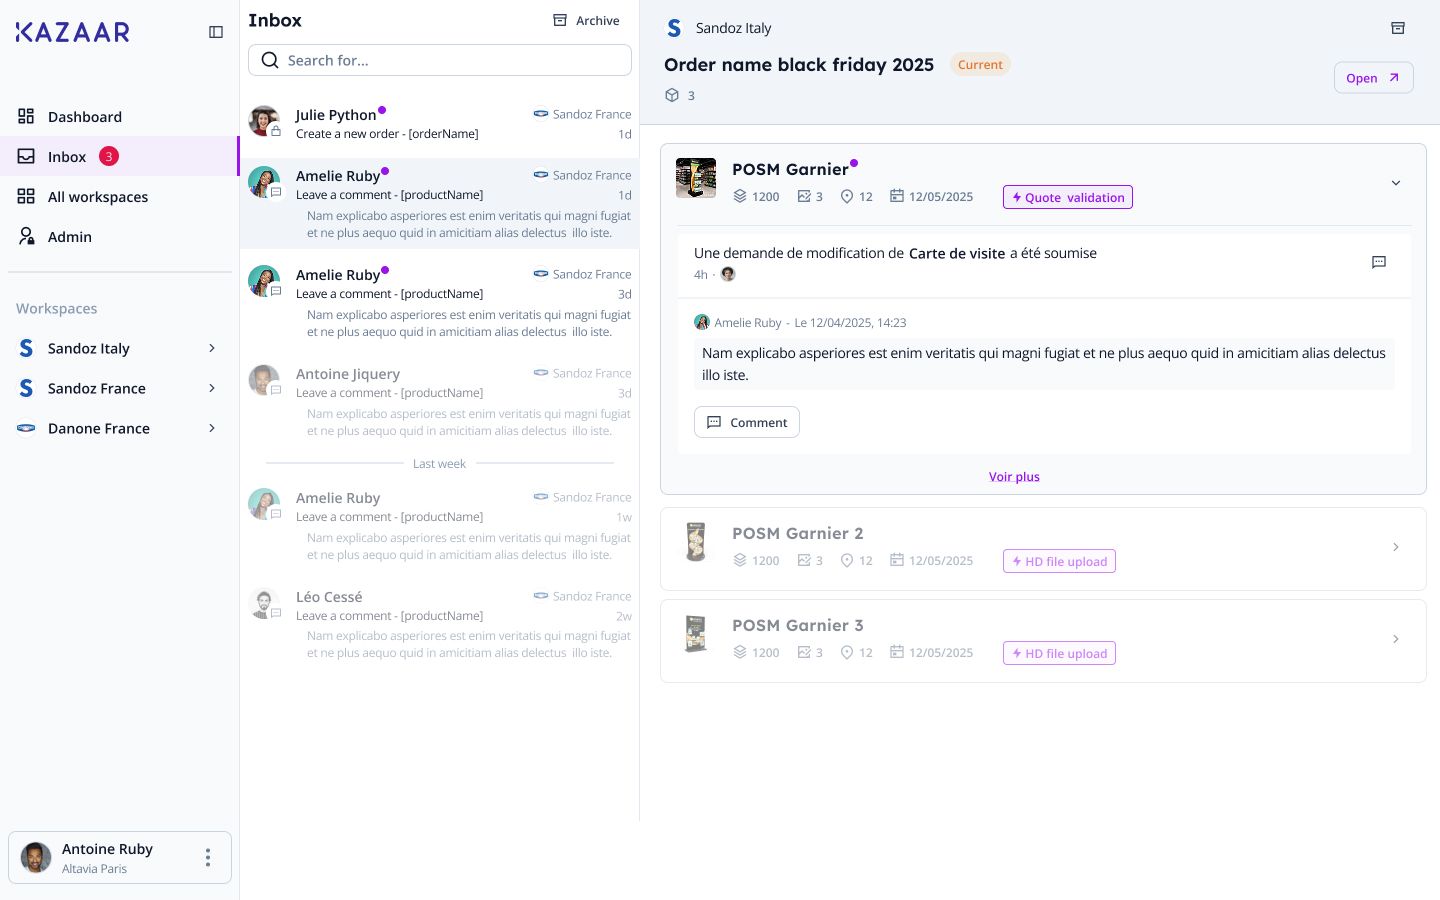Click the POSM Garnier product thumbnail
This screenshot has width=1440, height=900.
[696, 178]
